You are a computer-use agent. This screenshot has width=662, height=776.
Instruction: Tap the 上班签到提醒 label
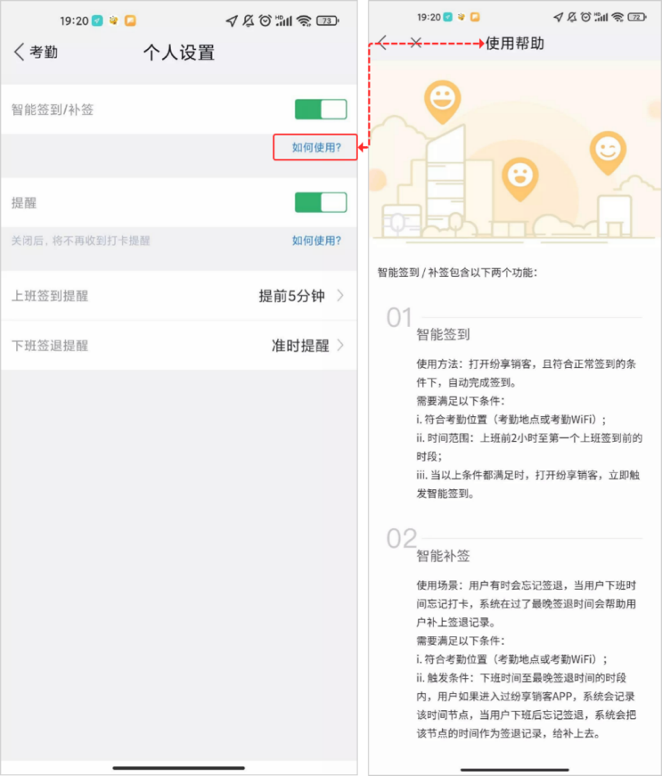pyautogui.click(x=50, y=296)
